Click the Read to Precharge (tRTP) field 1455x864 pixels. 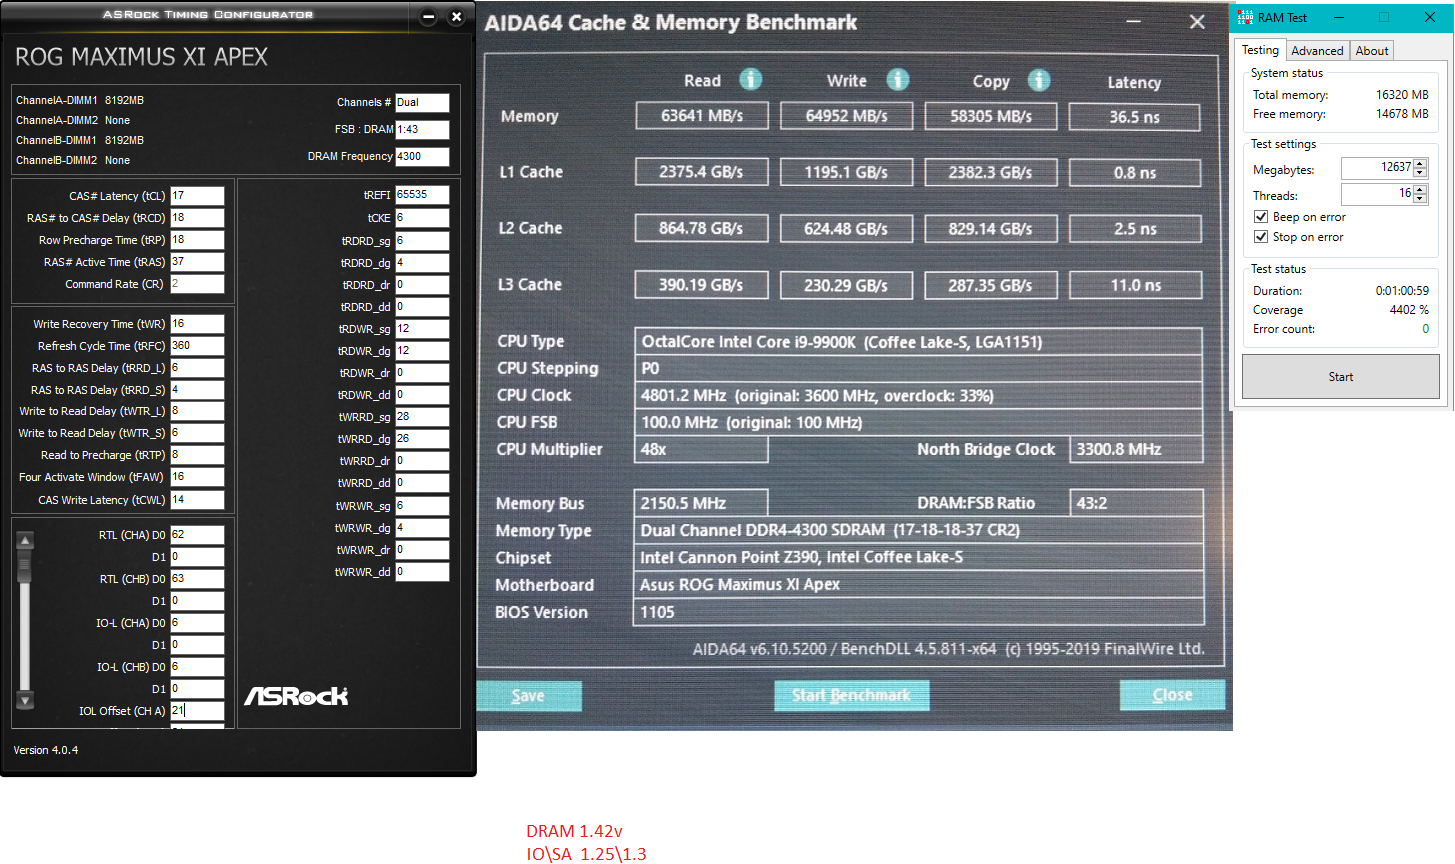tap(197, 455)
